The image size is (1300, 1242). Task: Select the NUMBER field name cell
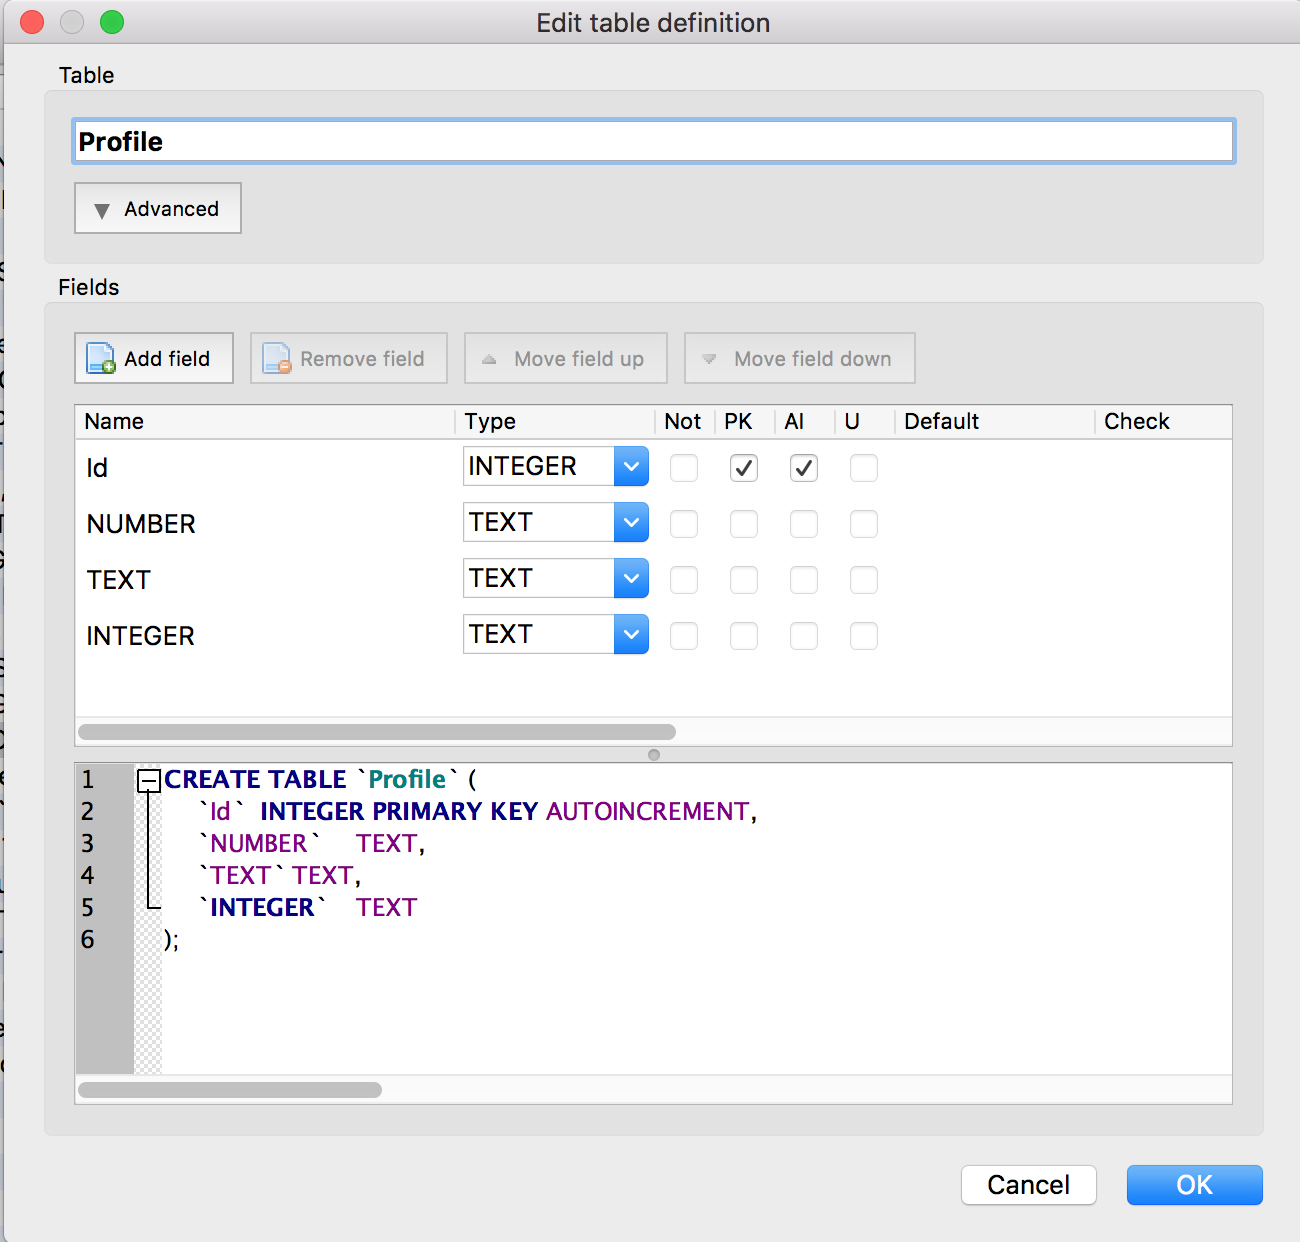click(265, 524)
